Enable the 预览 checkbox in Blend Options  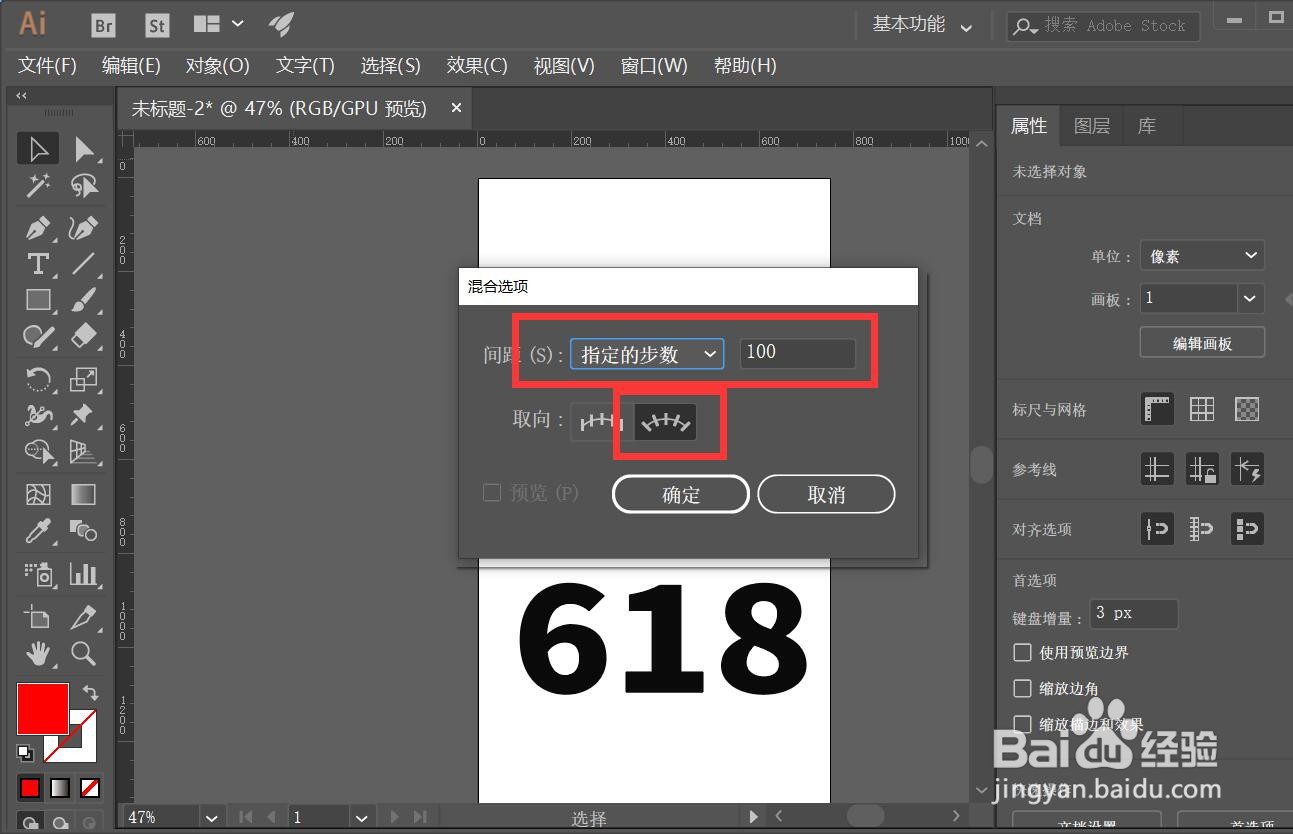(x=491, y=493)
